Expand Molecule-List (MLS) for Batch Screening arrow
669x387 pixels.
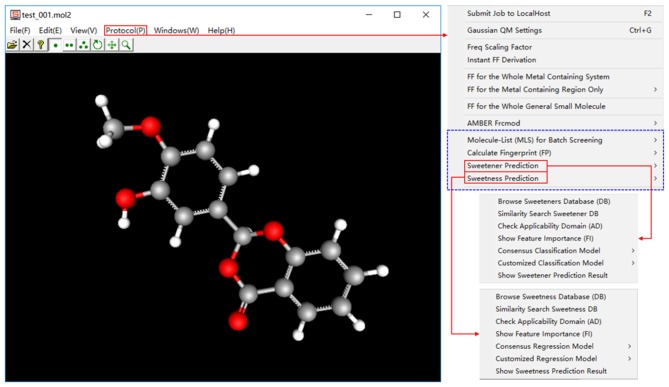coord(655,140)
